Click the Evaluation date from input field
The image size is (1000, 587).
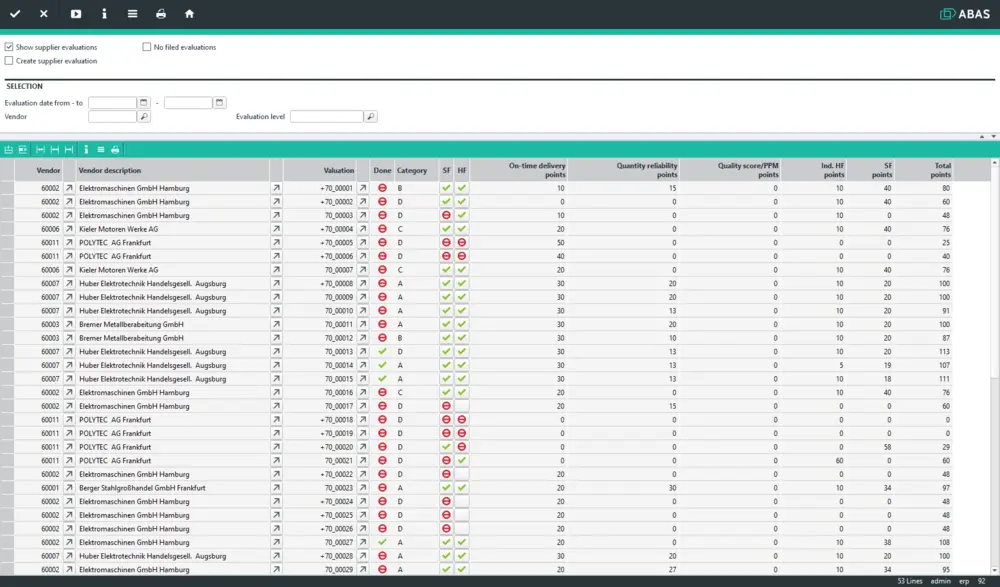[x=112, y=103]
